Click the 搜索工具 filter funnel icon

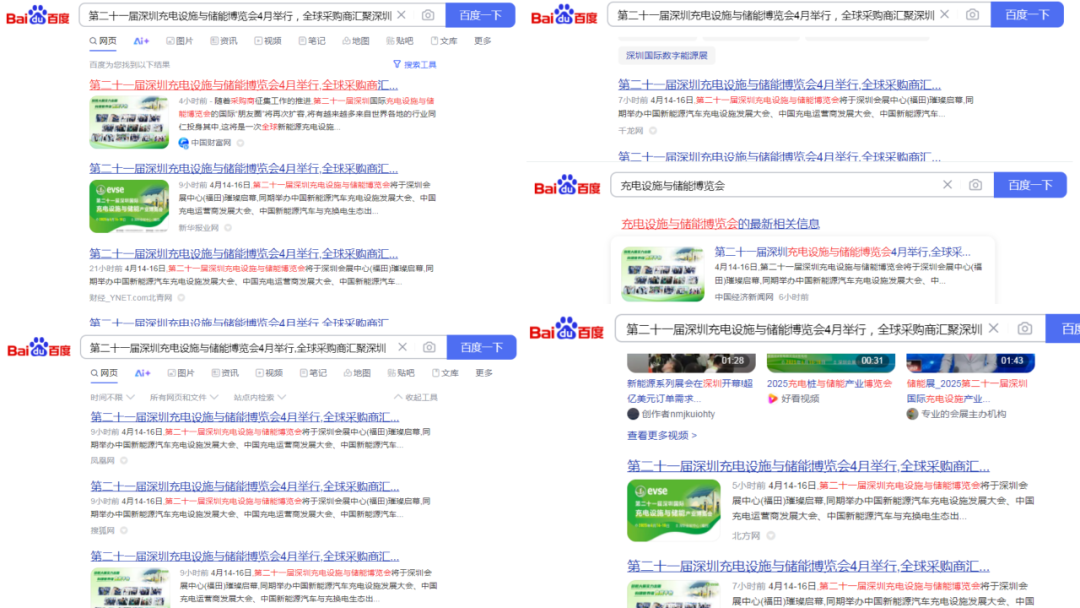pyautogui.click(x=397, y=65)
